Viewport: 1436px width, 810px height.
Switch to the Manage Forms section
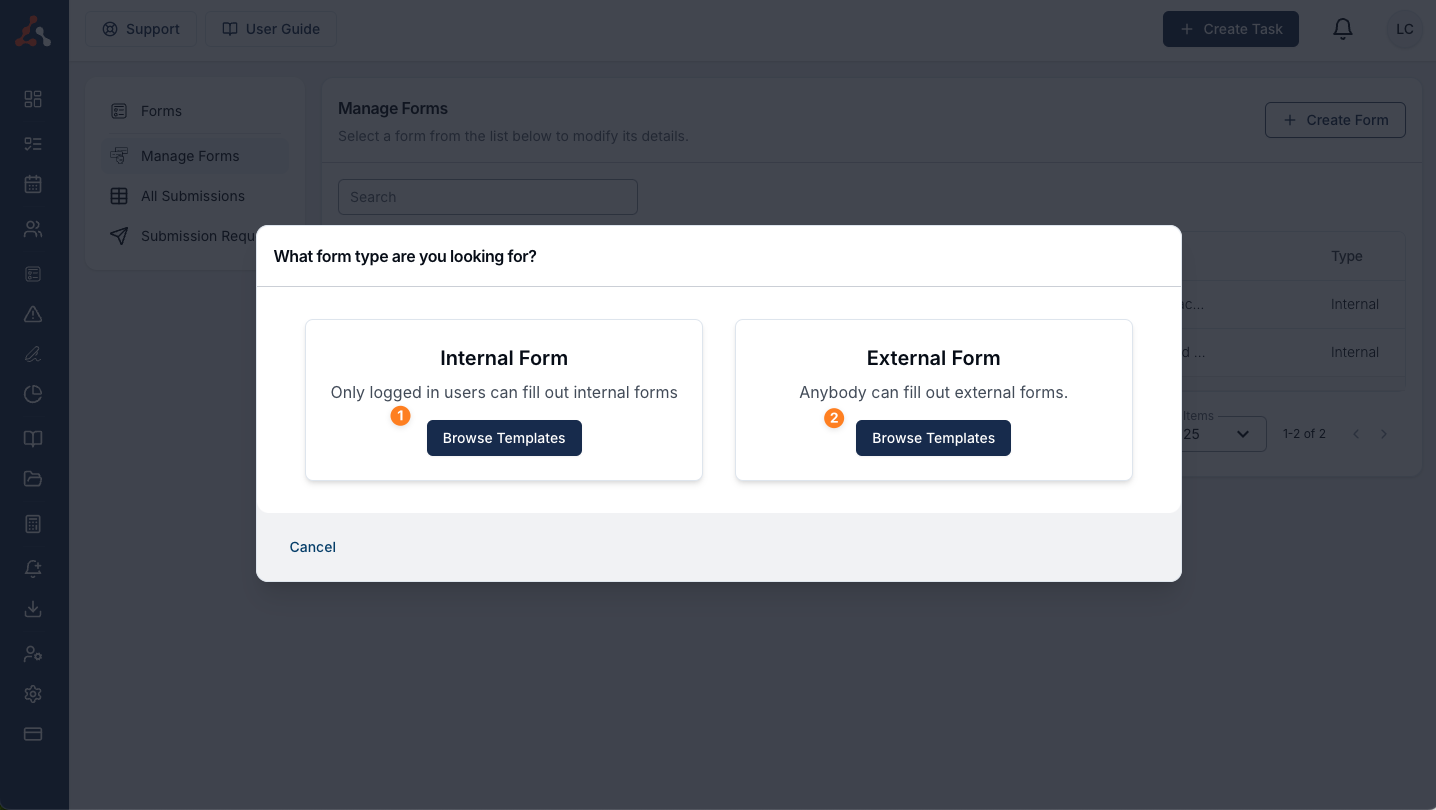190,156
